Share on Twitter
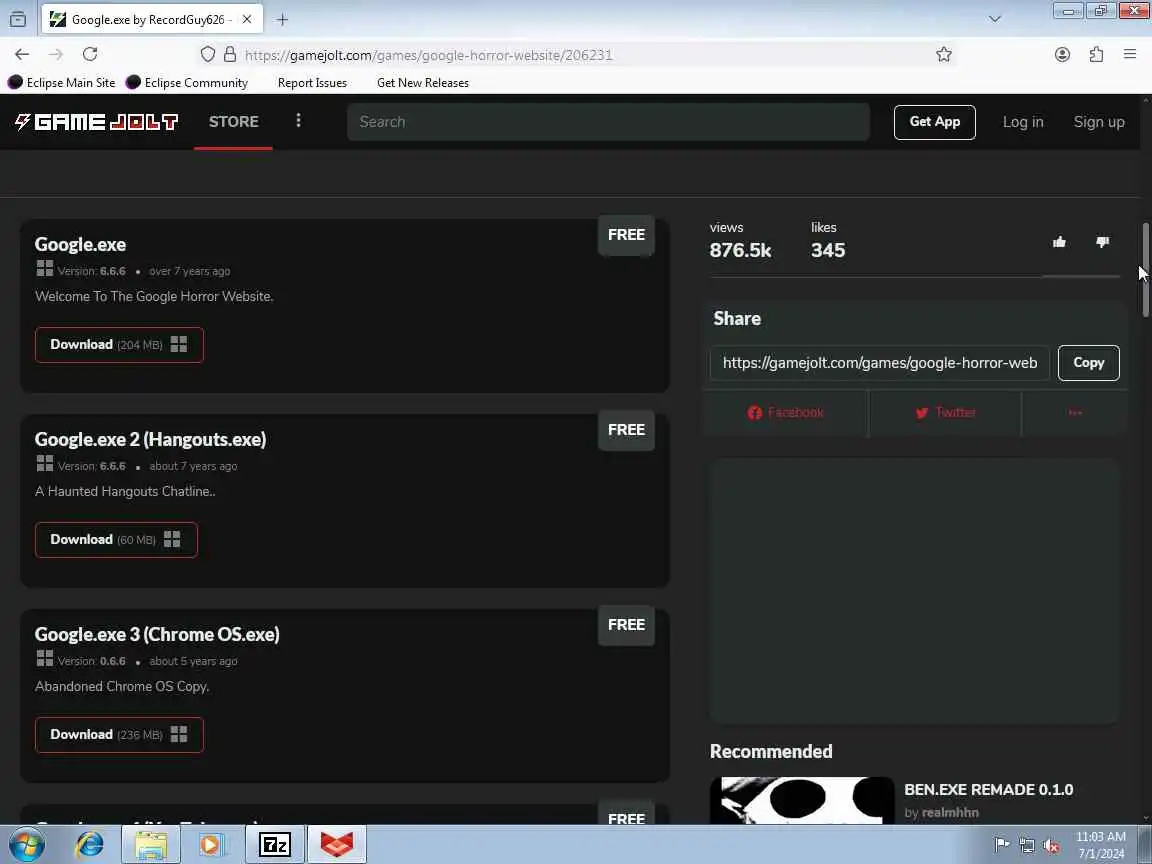The image size is (1152, 864). [945, 413]
